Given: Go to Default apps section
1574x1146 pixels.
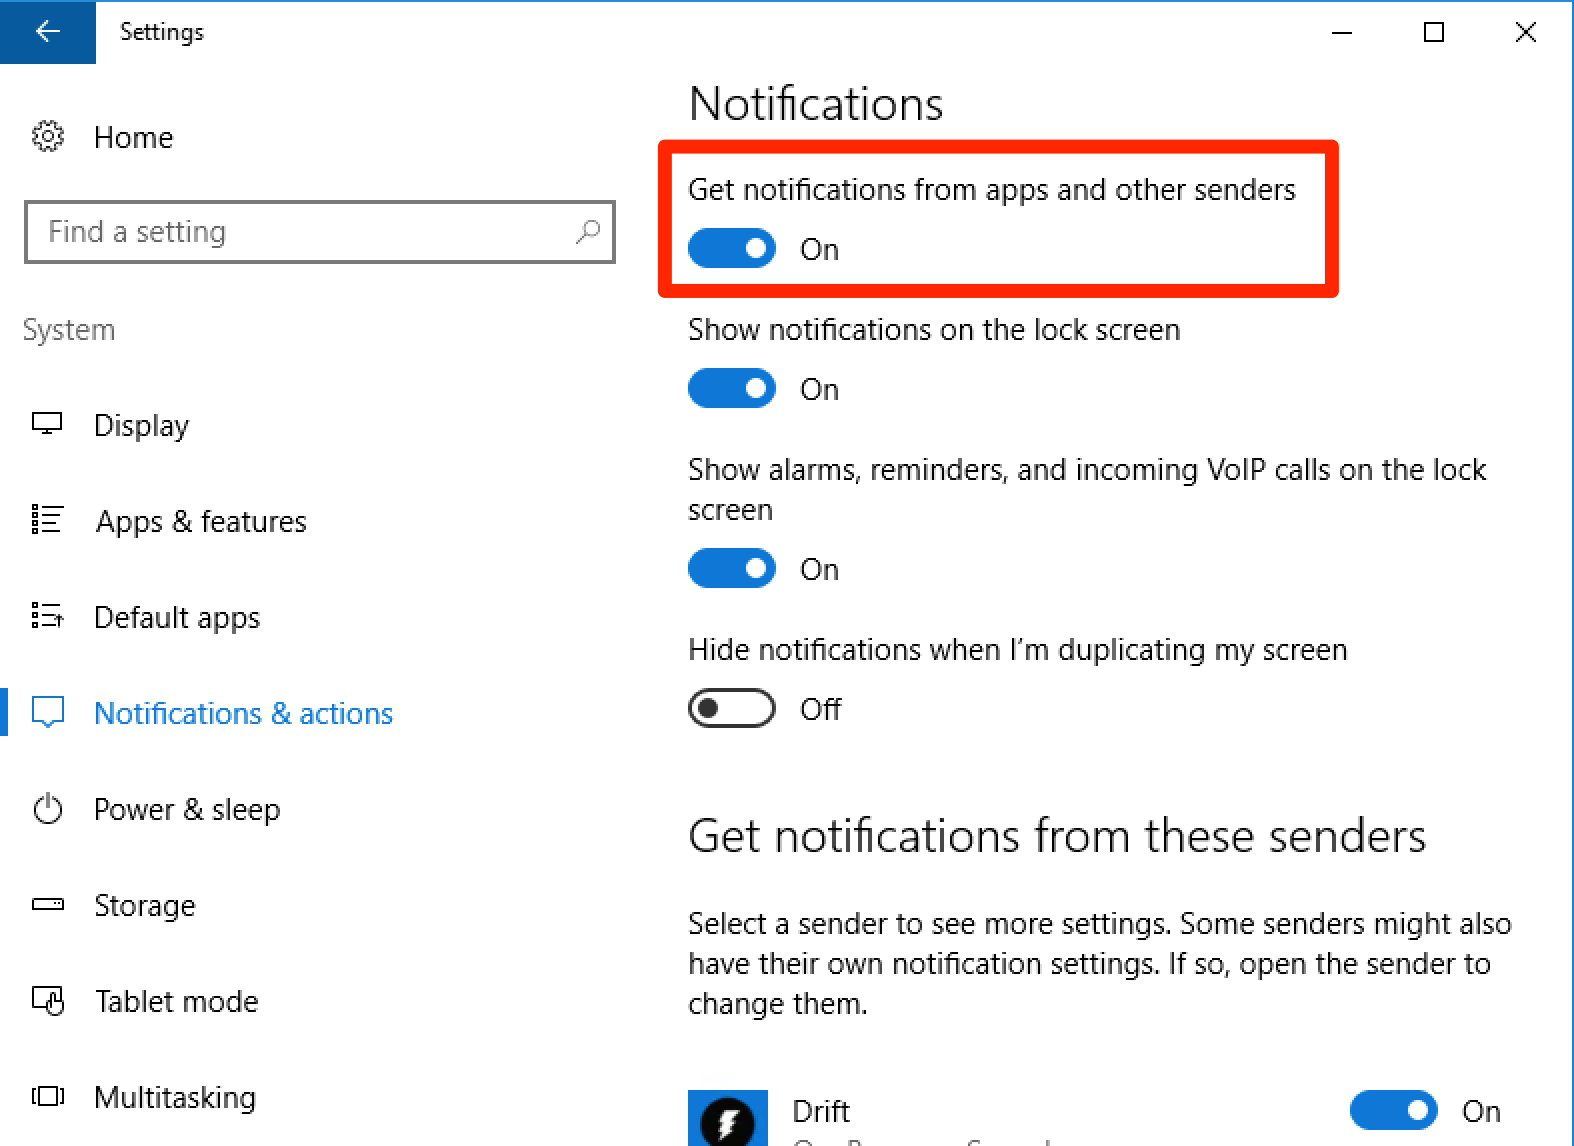Looking at the screenshot, I should 177,617.
